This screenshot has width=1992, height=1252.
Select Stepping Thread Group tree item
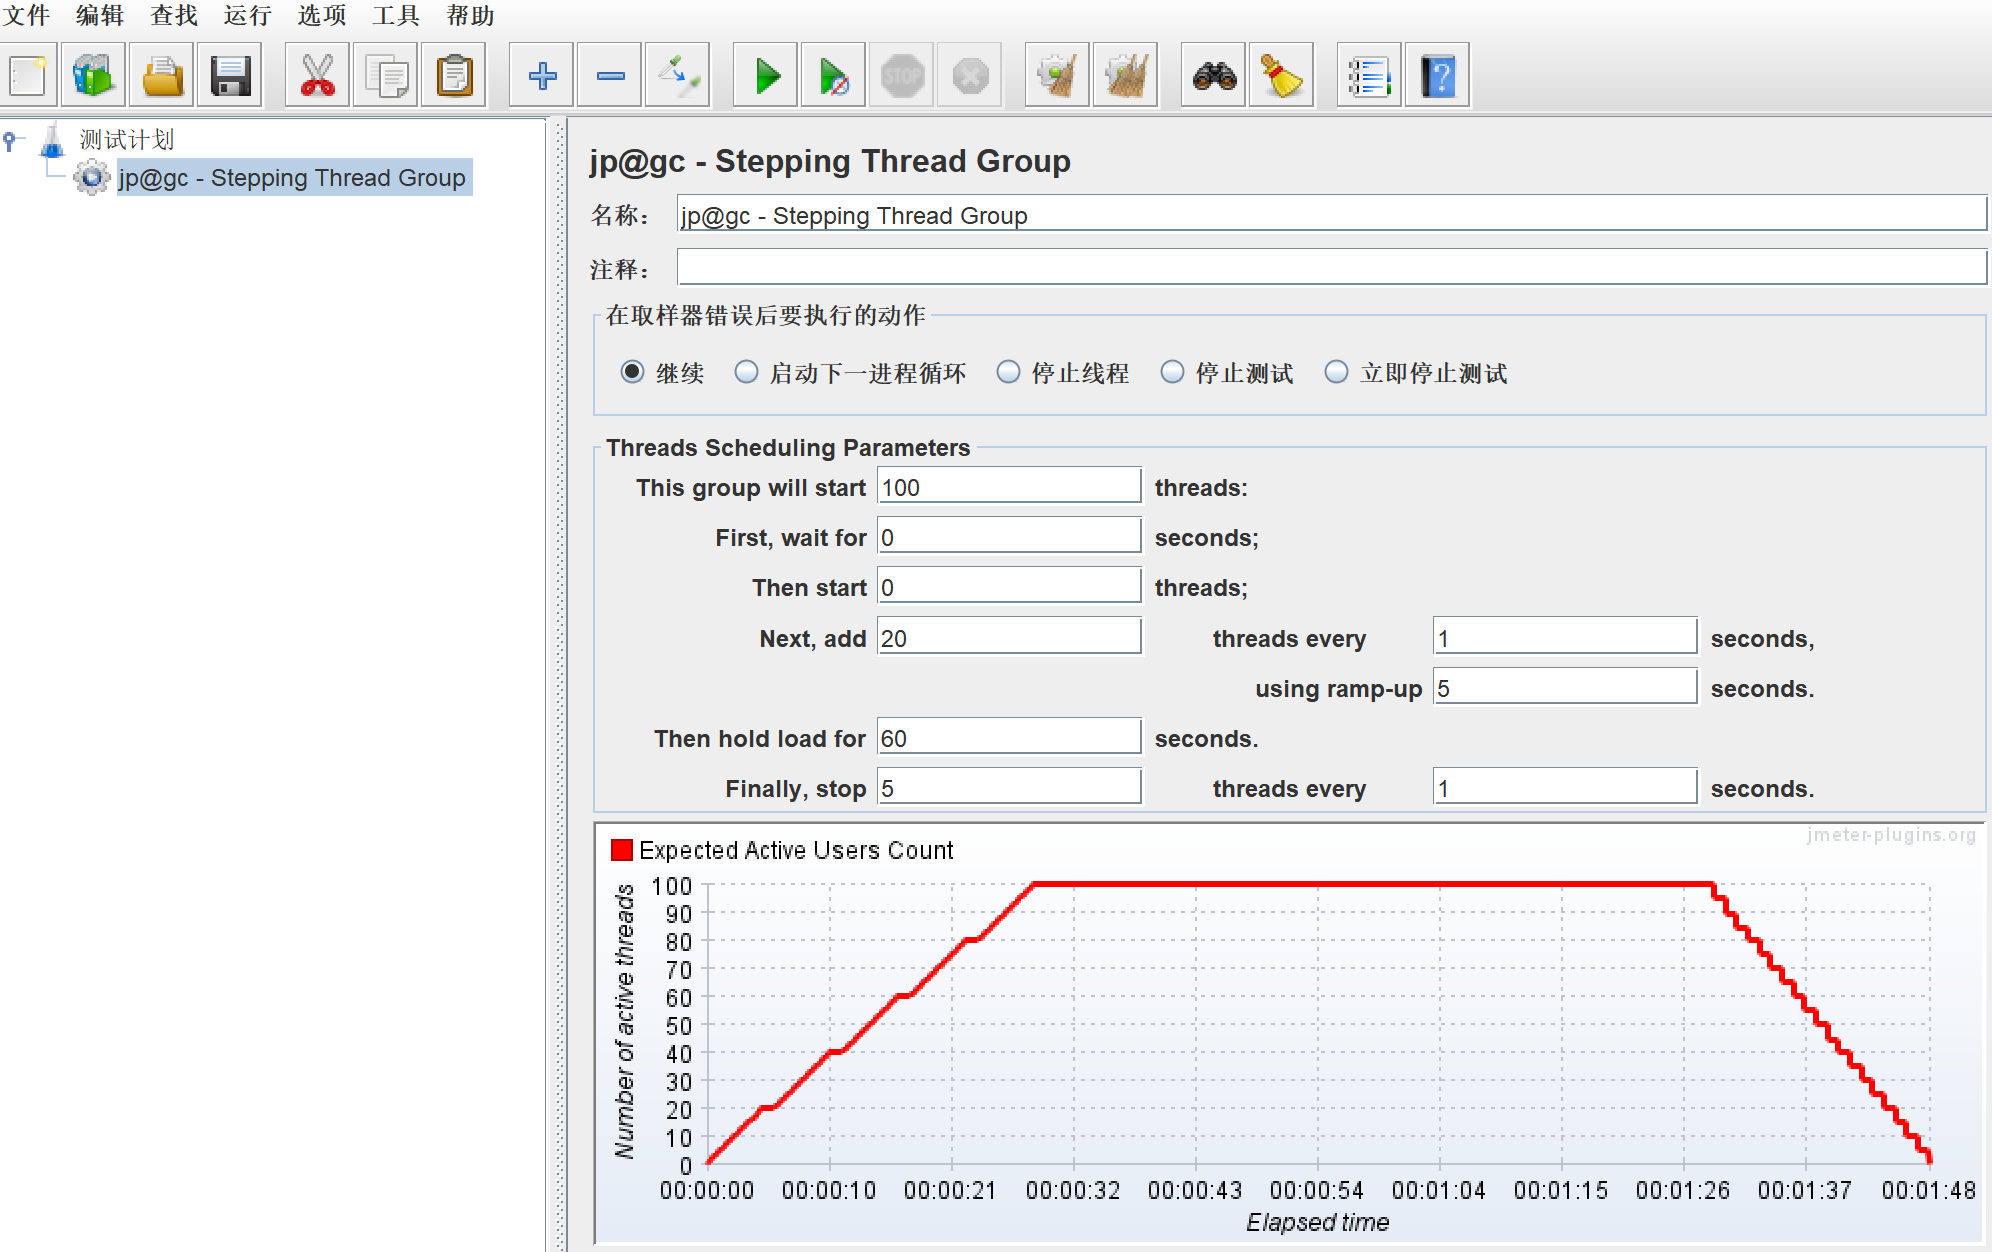292,178
